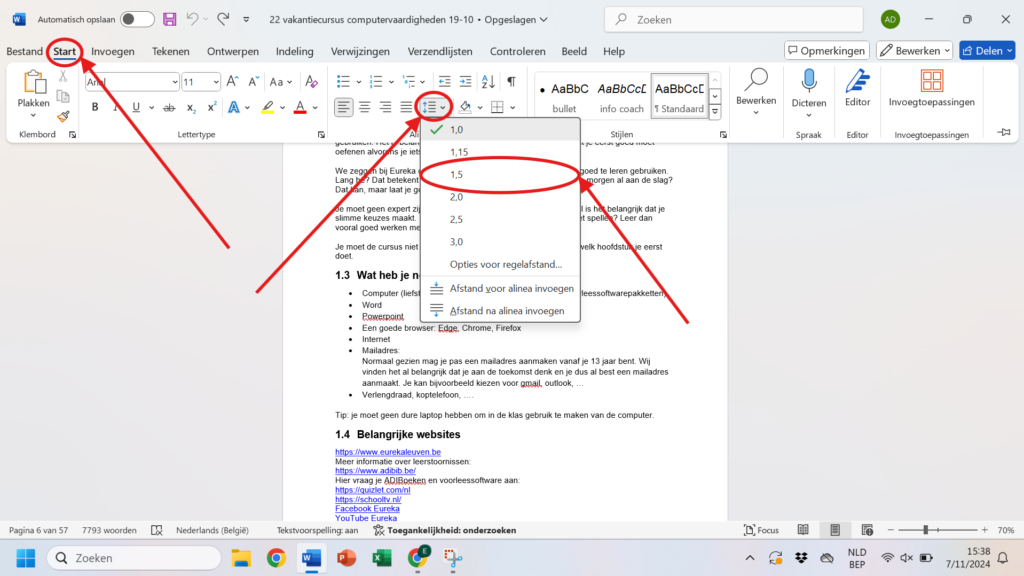Open Opties voor regelafstand menu entry

505,264
